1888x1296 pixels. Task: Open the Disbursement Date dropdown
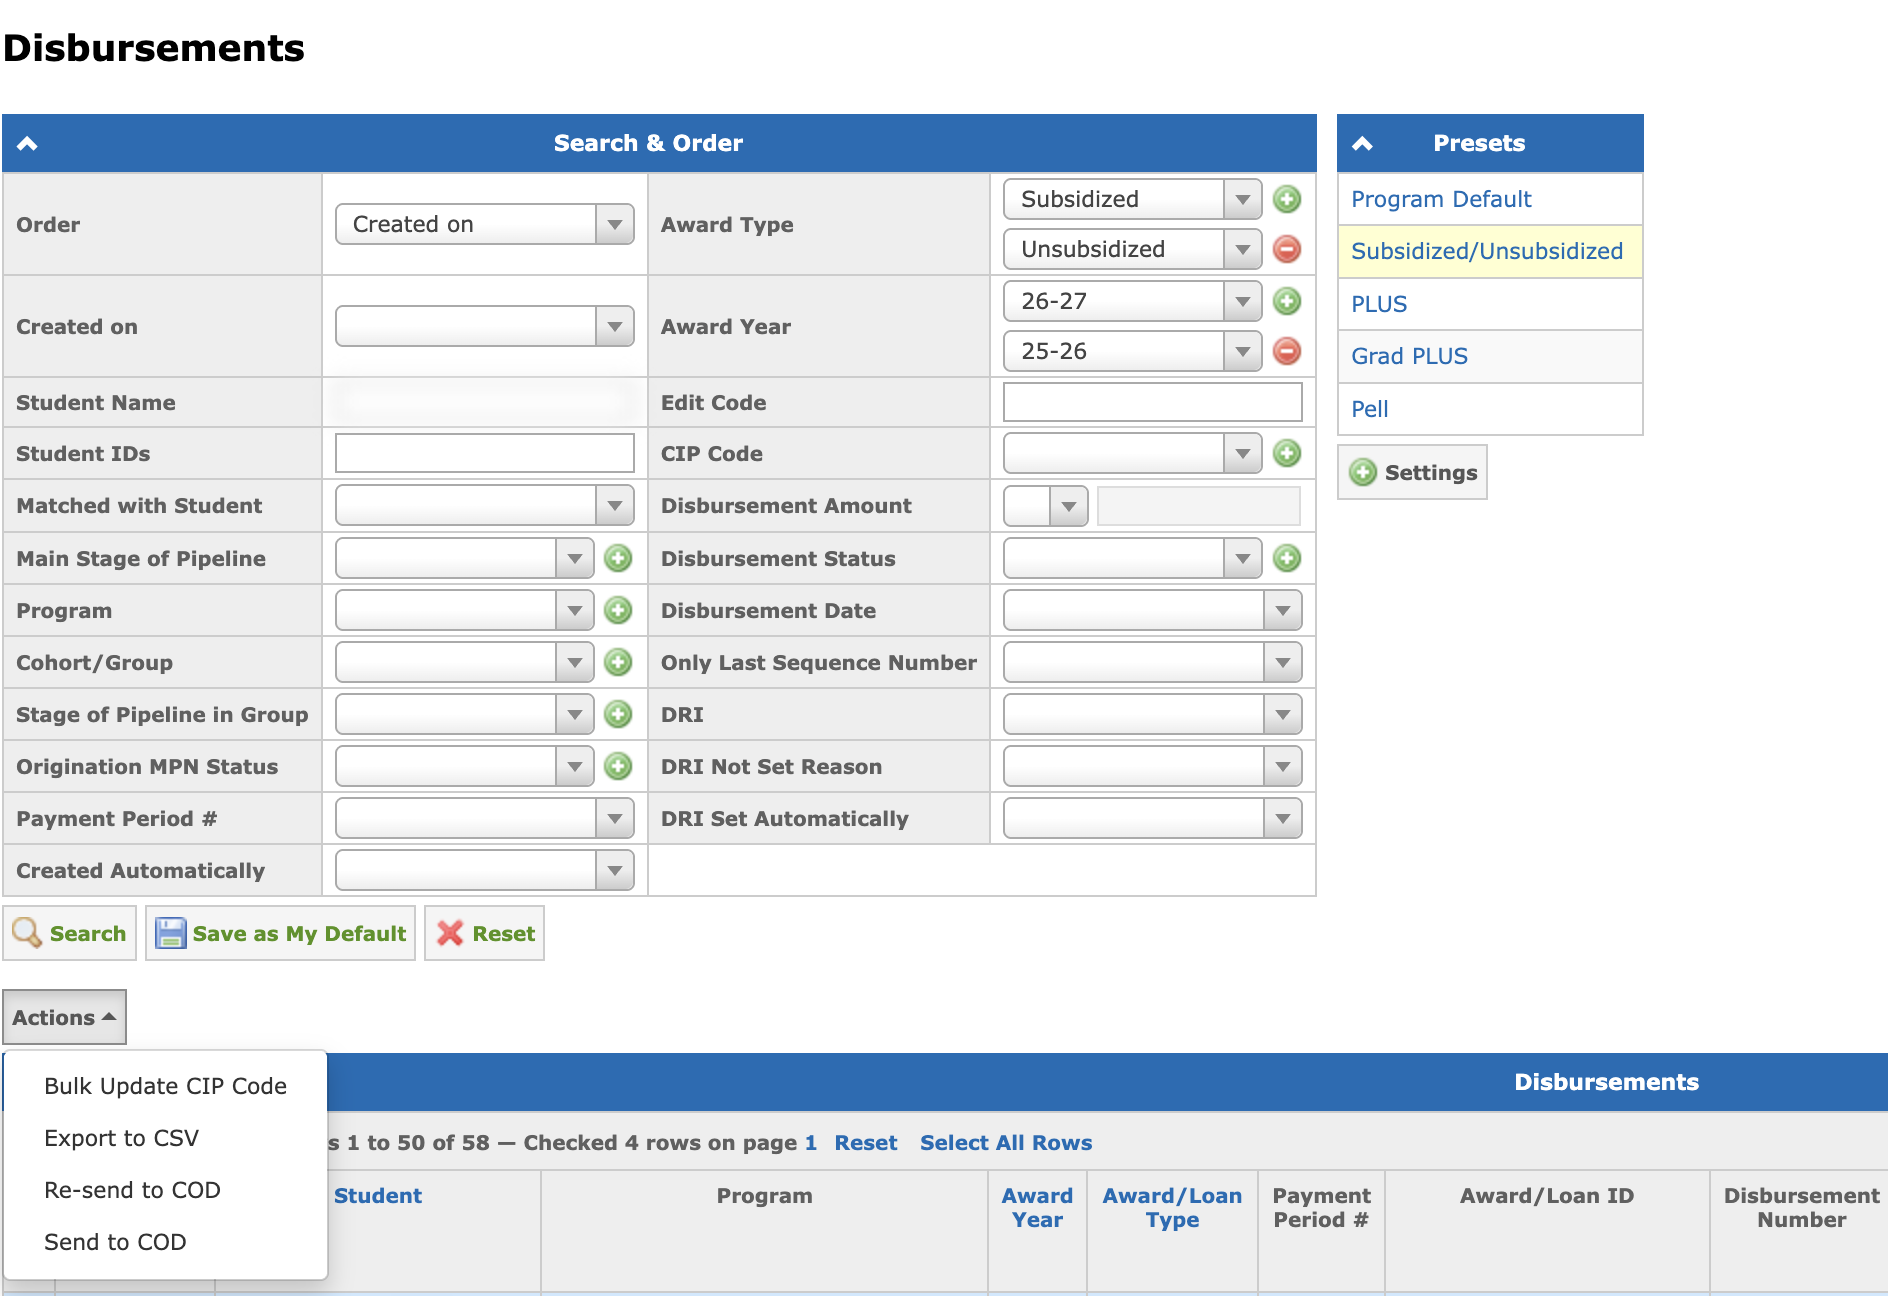[x=1152, y=610]
